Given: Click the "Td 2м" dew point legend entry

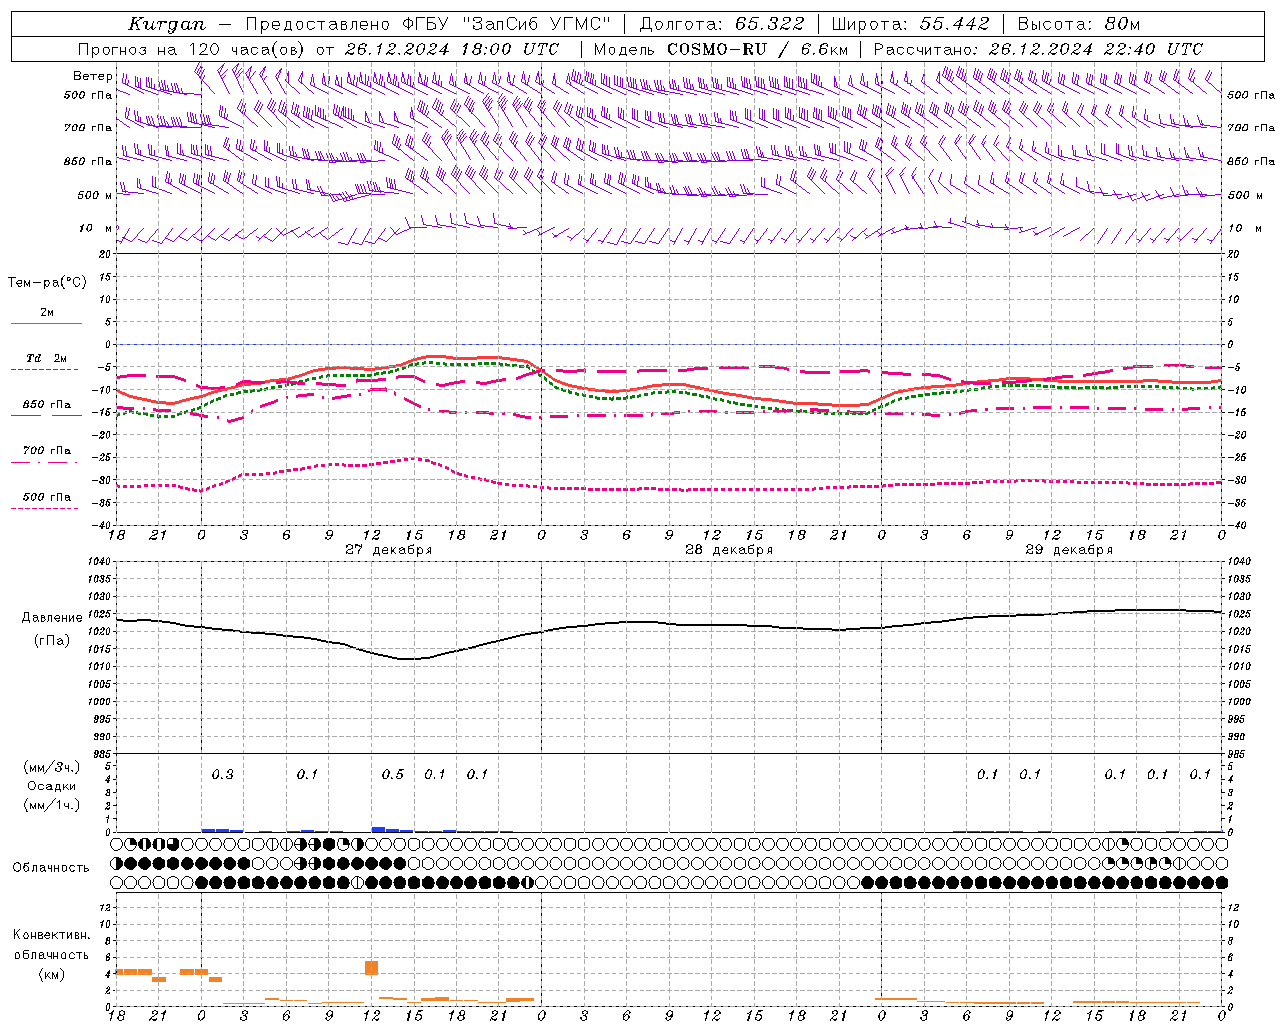Looking at the screenshot, I should tap(47, 358).
